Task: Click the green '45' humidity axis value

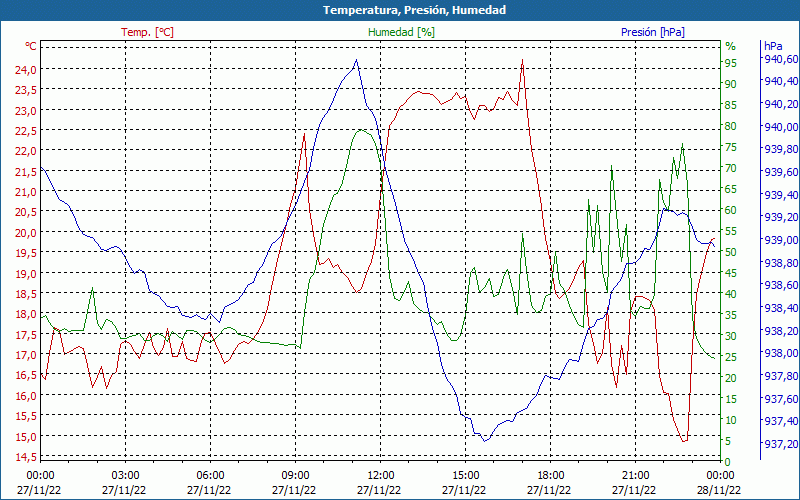Action: (731, 273)
